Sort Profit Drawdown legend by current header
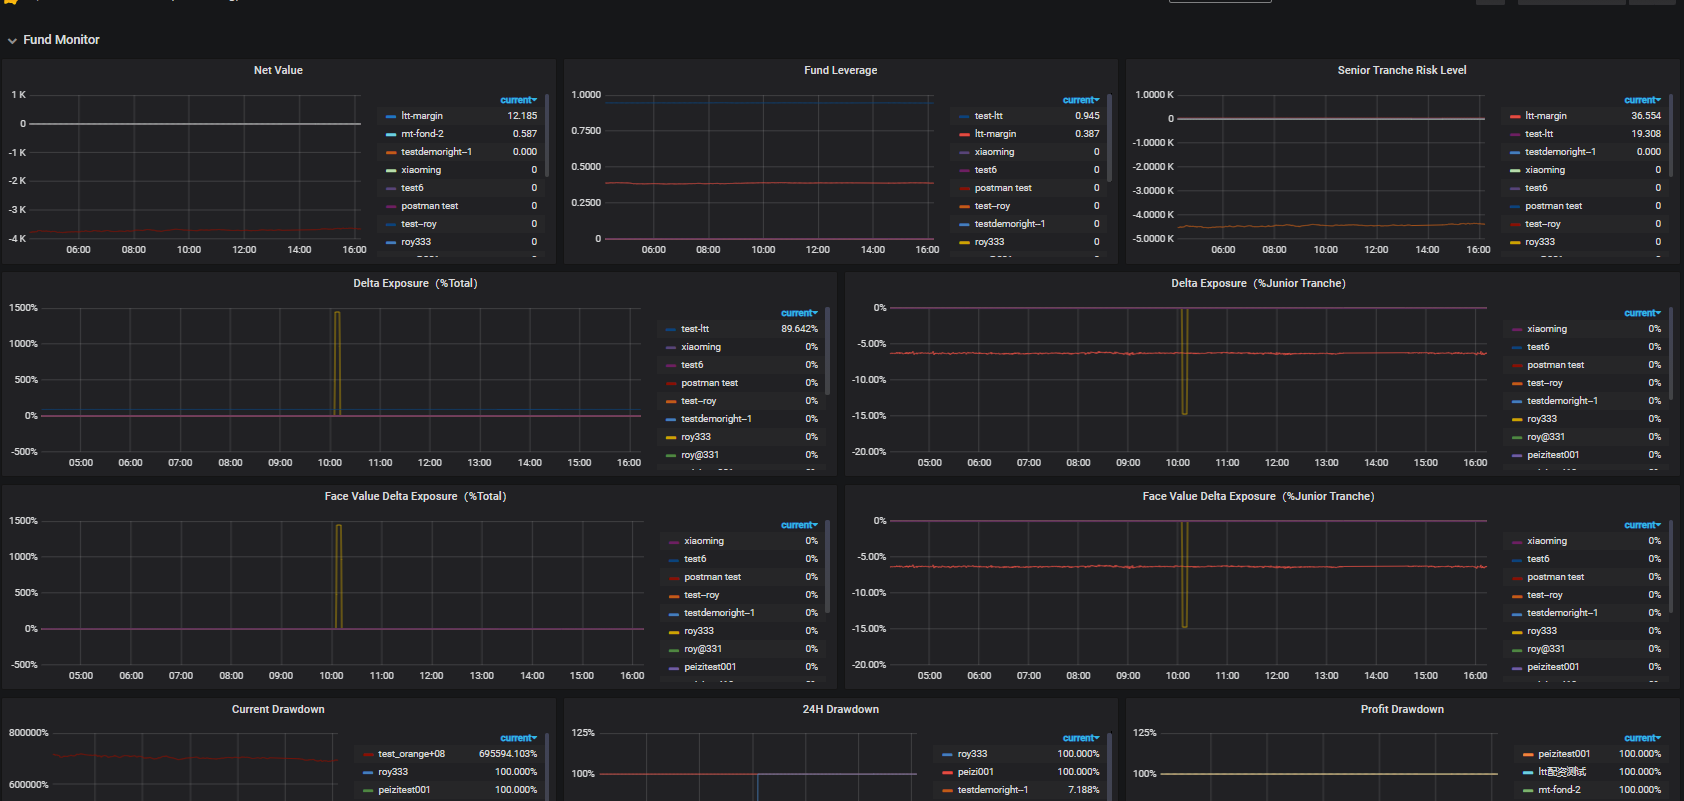Image resolution: width=1684 pixels, height=801 pixels. pyautogui.click(x=1642, y=738)
